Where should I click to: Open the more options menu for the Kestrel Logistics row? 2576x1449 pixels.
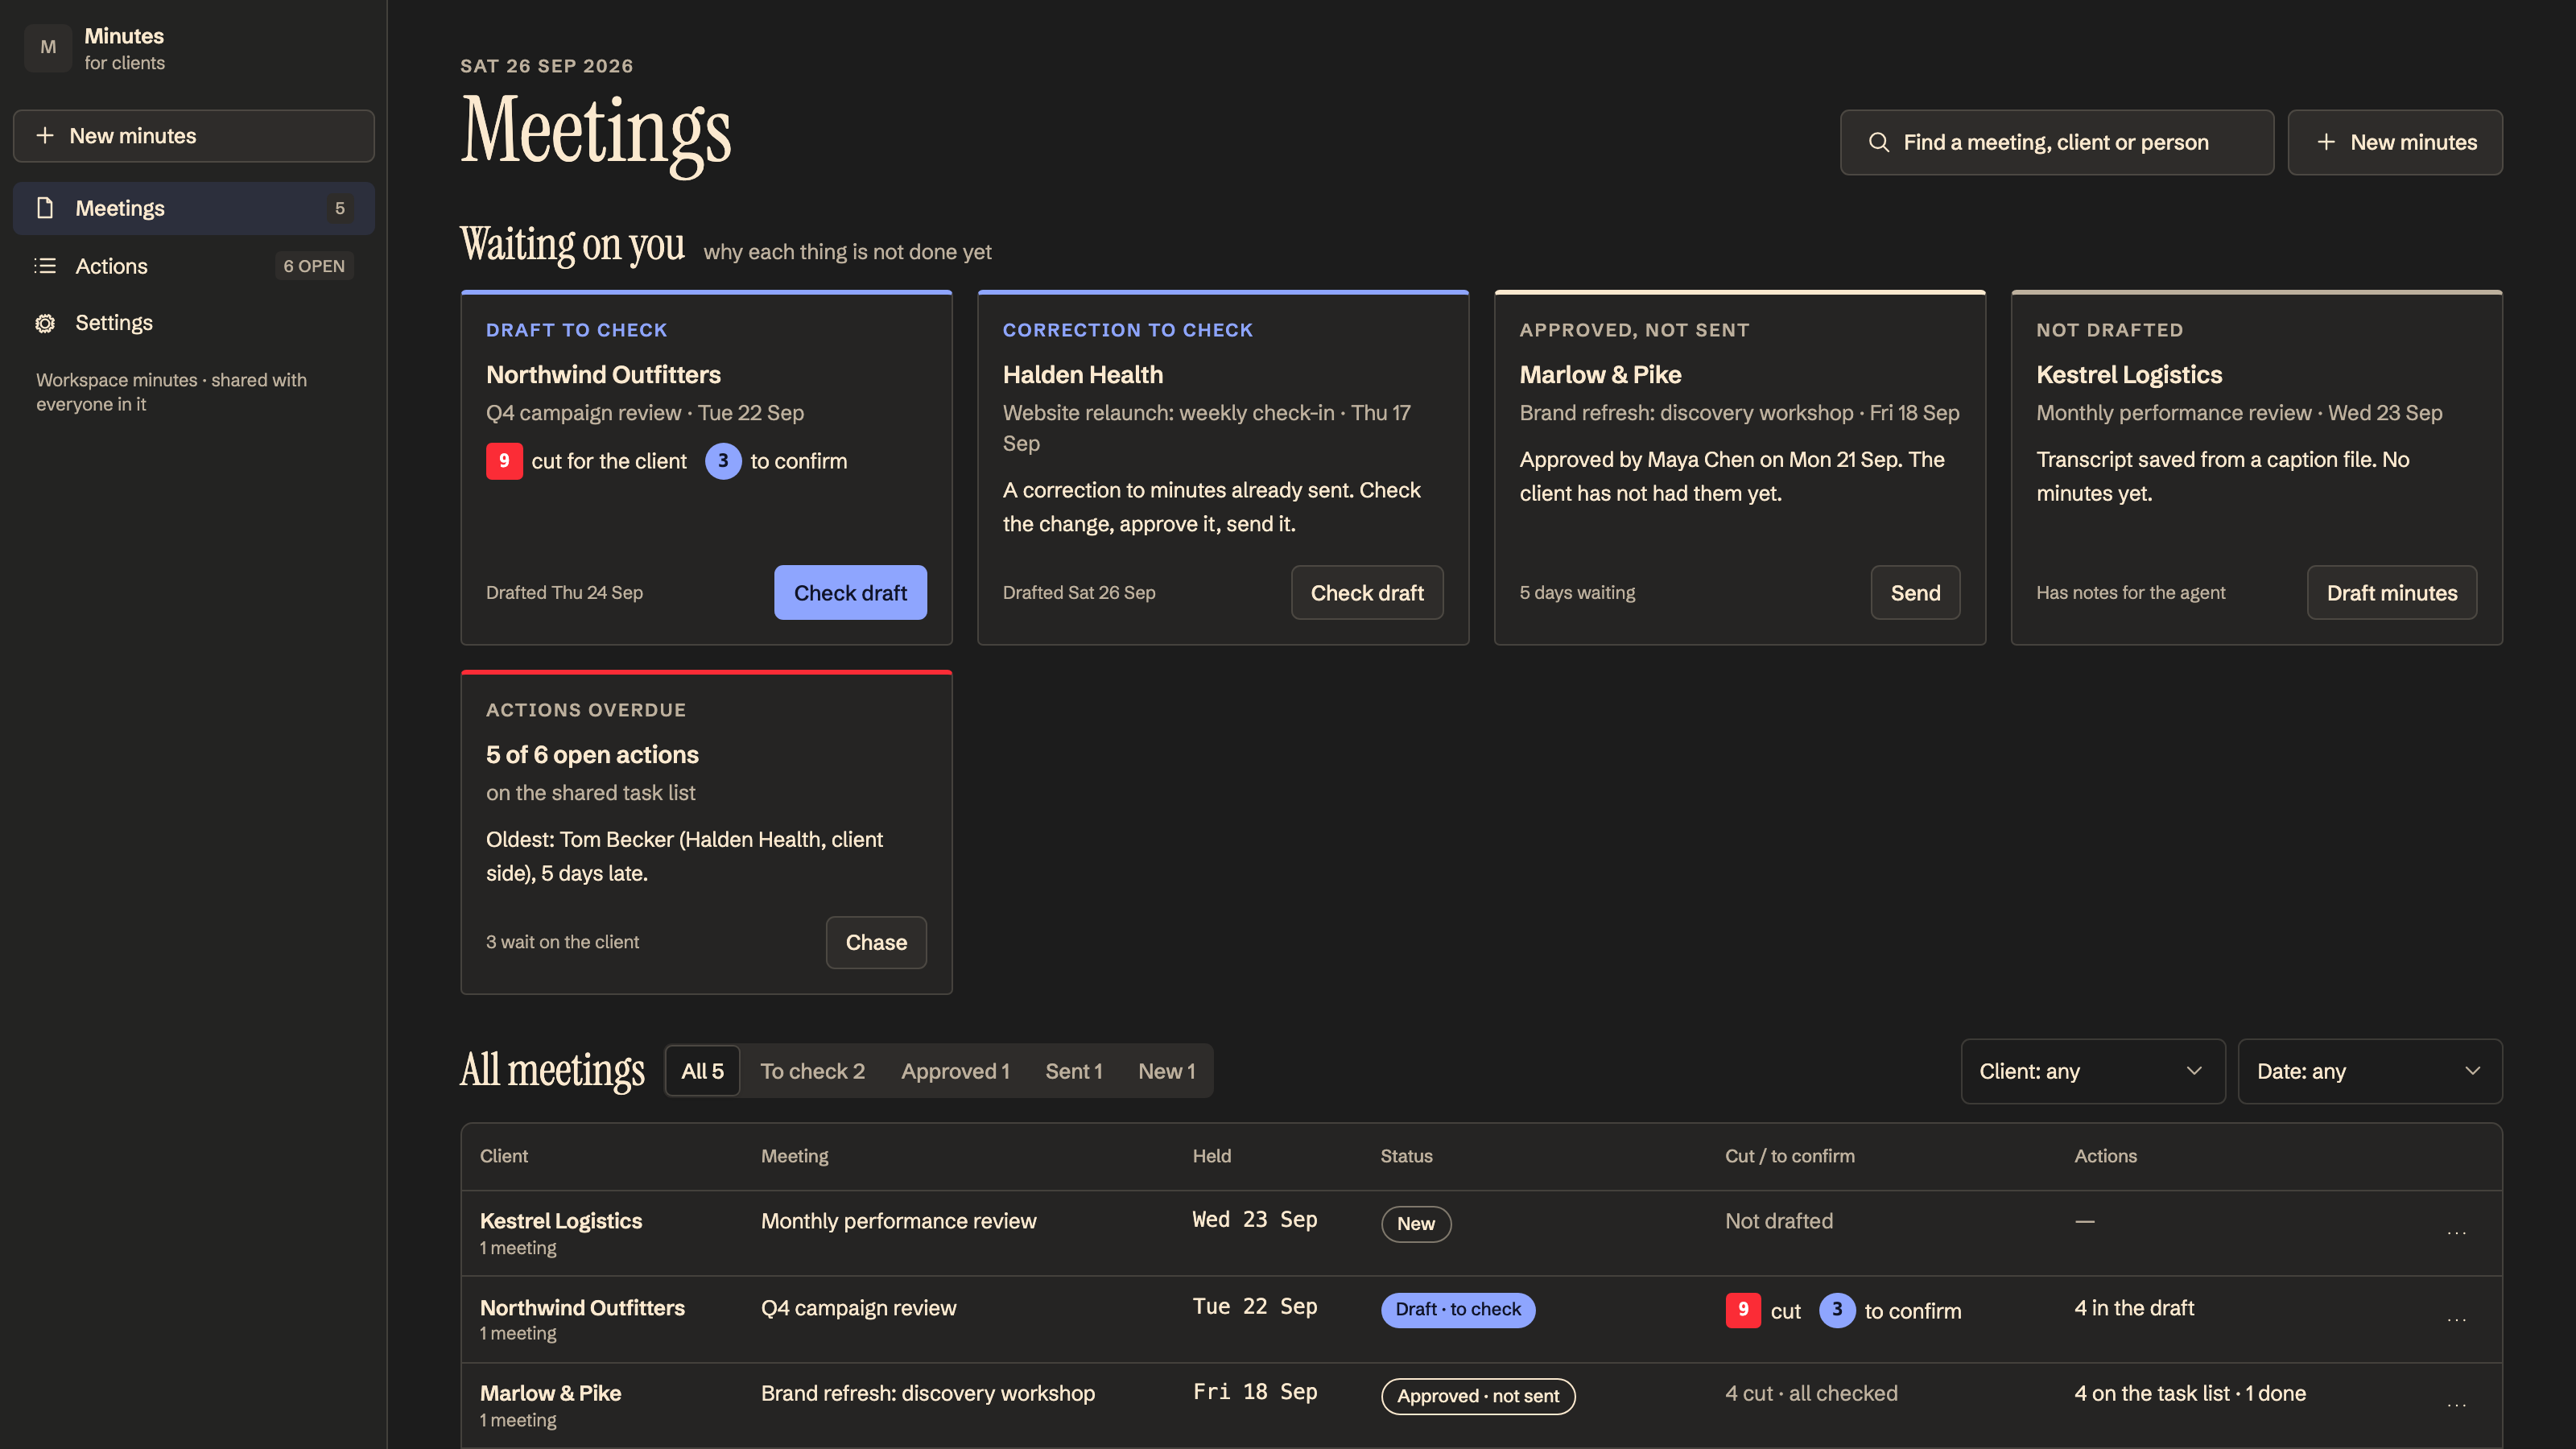[2456, 1233]
